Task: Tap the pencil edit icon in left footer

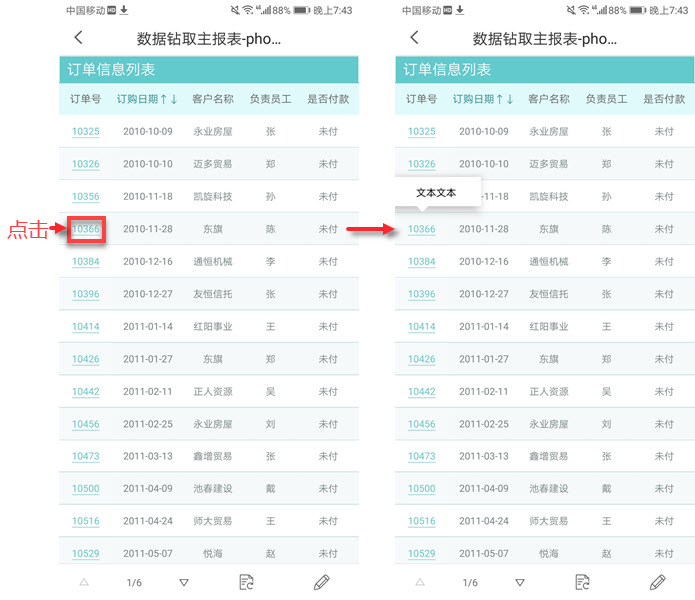Action: point(321,582)
